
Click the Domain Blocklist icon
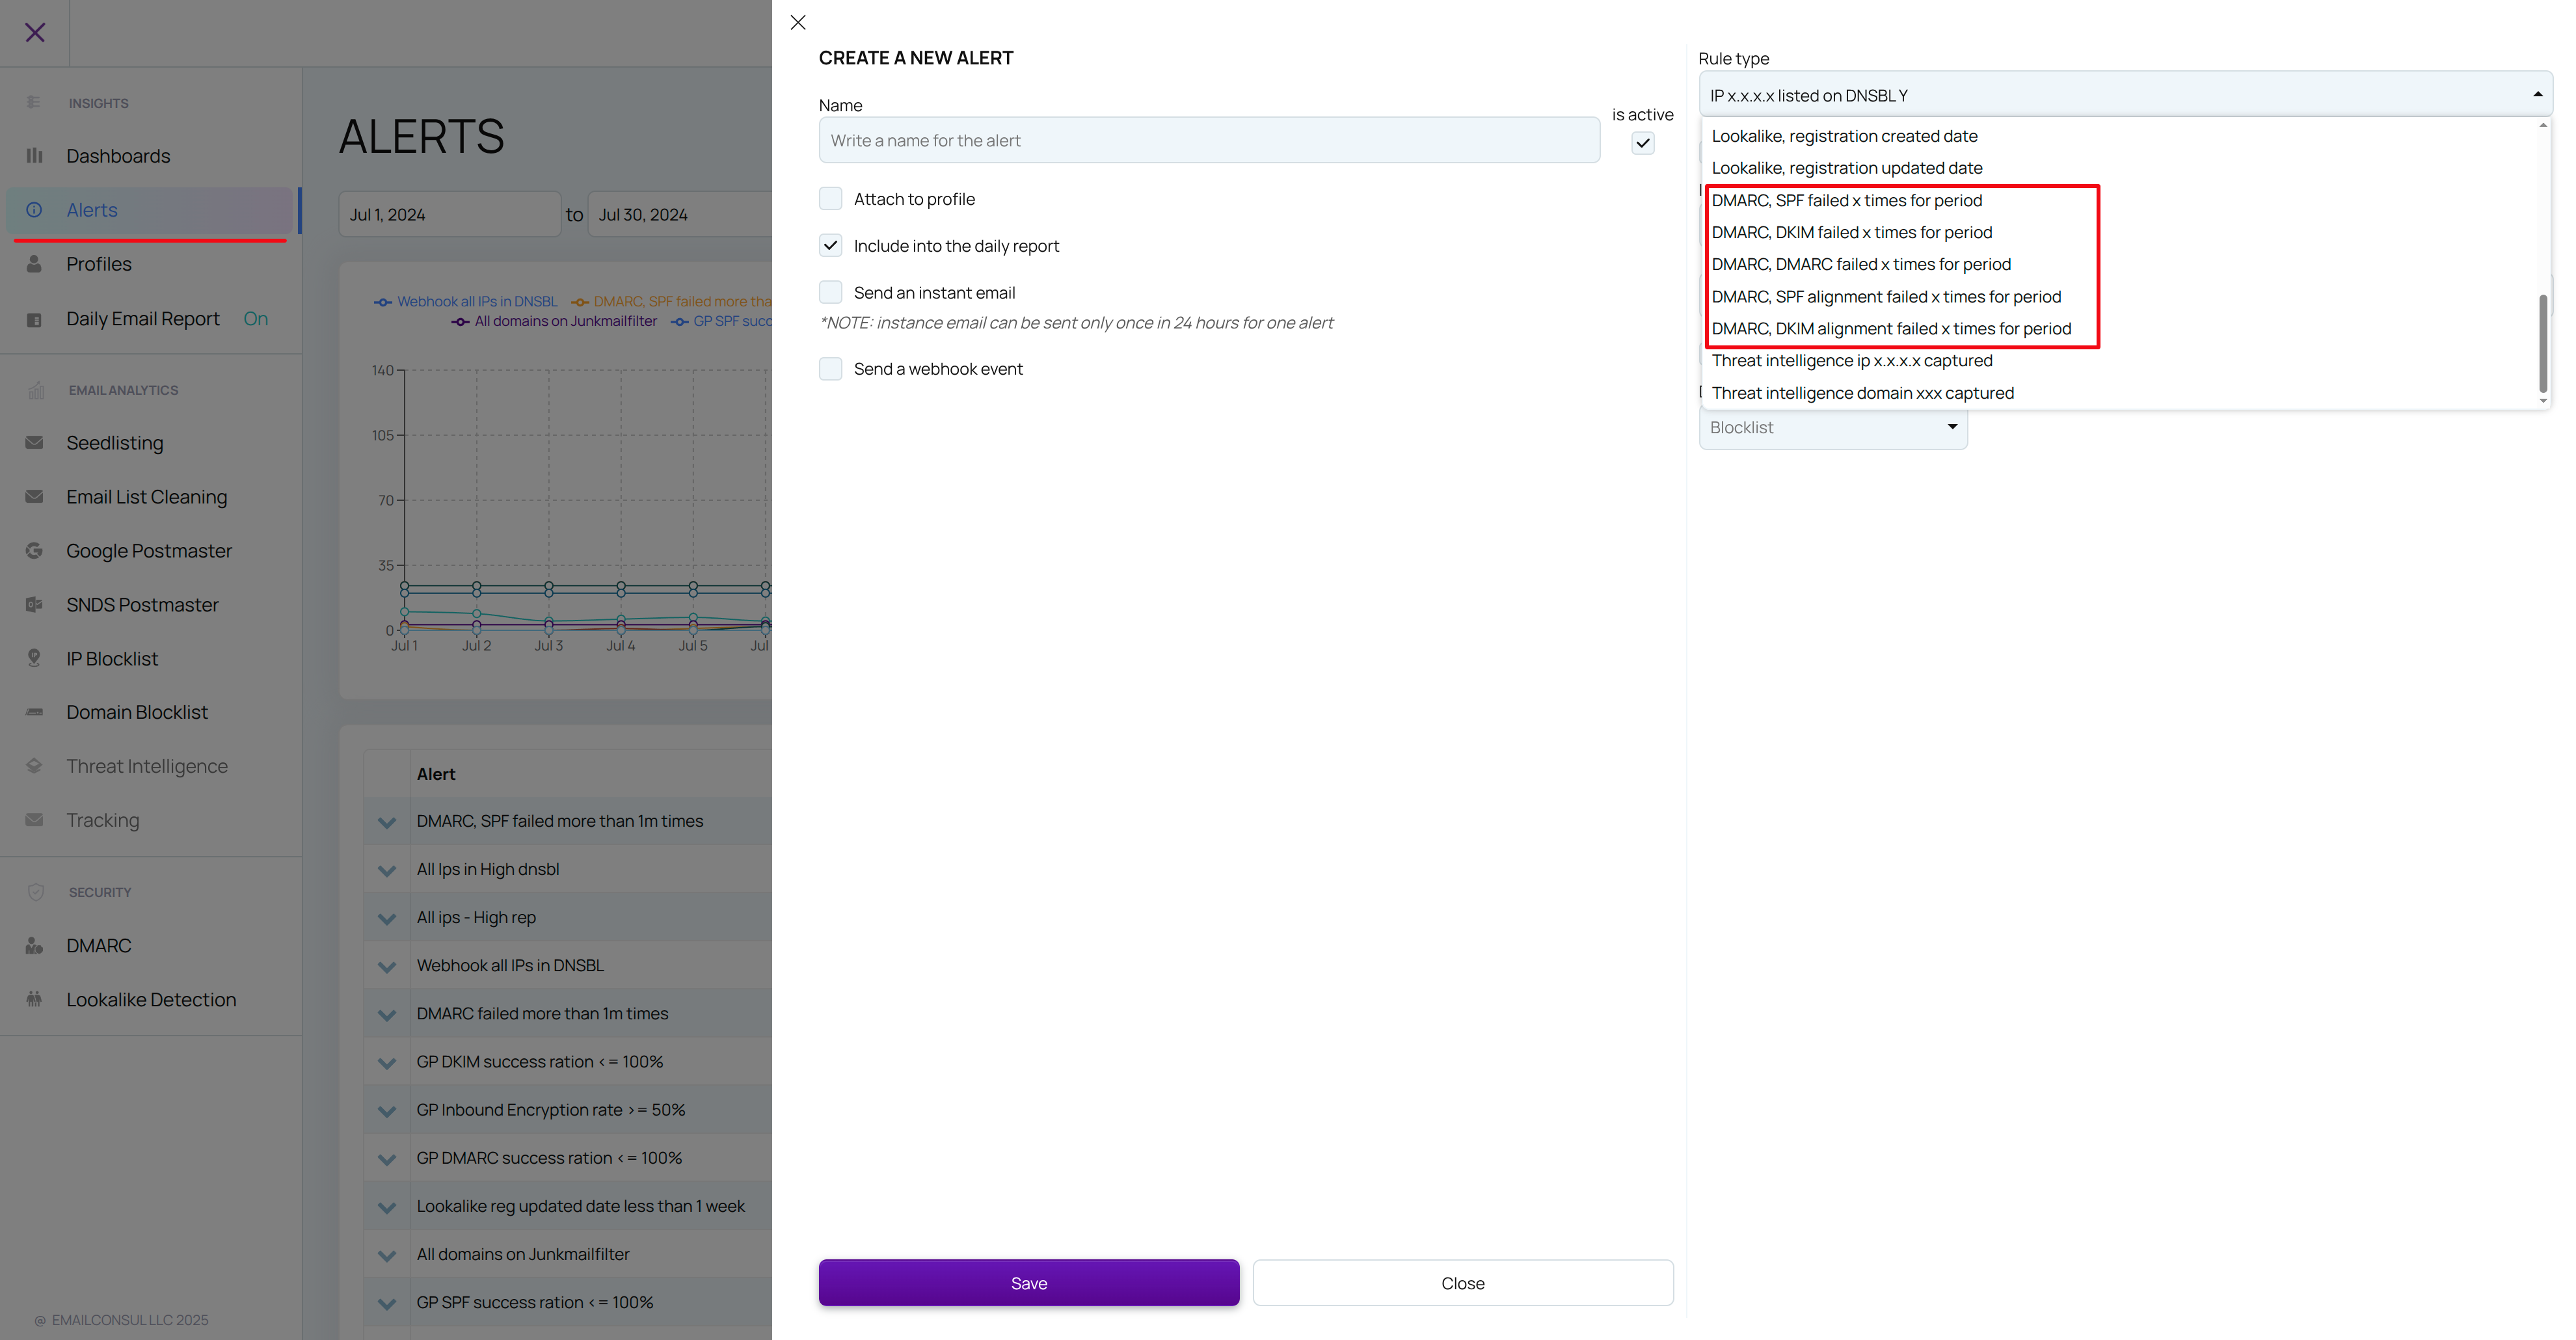(34, 712)
